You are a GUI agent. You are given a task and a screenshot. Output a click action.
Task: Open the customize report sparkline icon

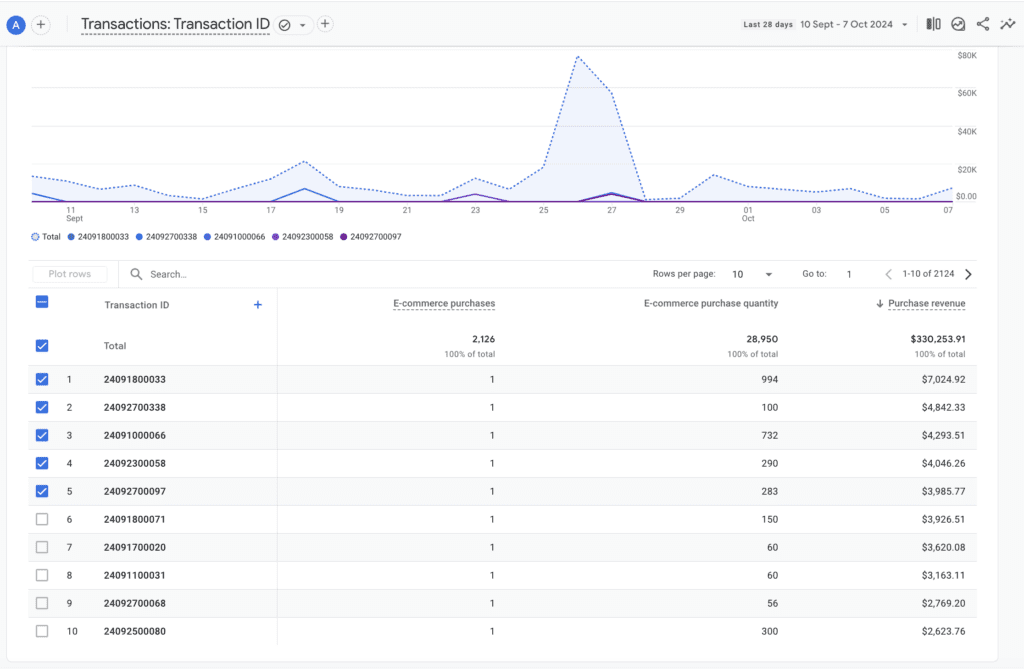point(1008,24)
